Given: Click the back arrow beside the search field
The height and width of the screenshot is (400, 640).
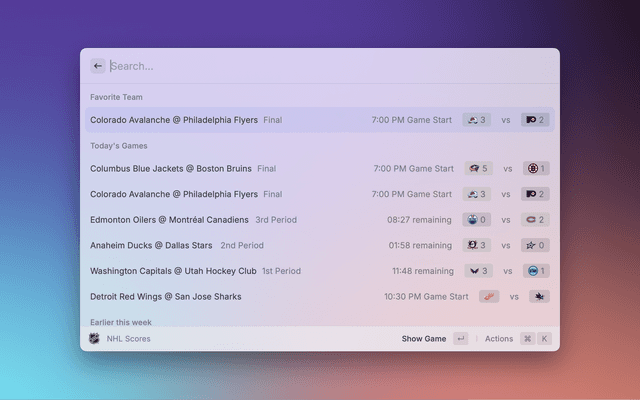Looking at the screenshot, I should (98, 66).
